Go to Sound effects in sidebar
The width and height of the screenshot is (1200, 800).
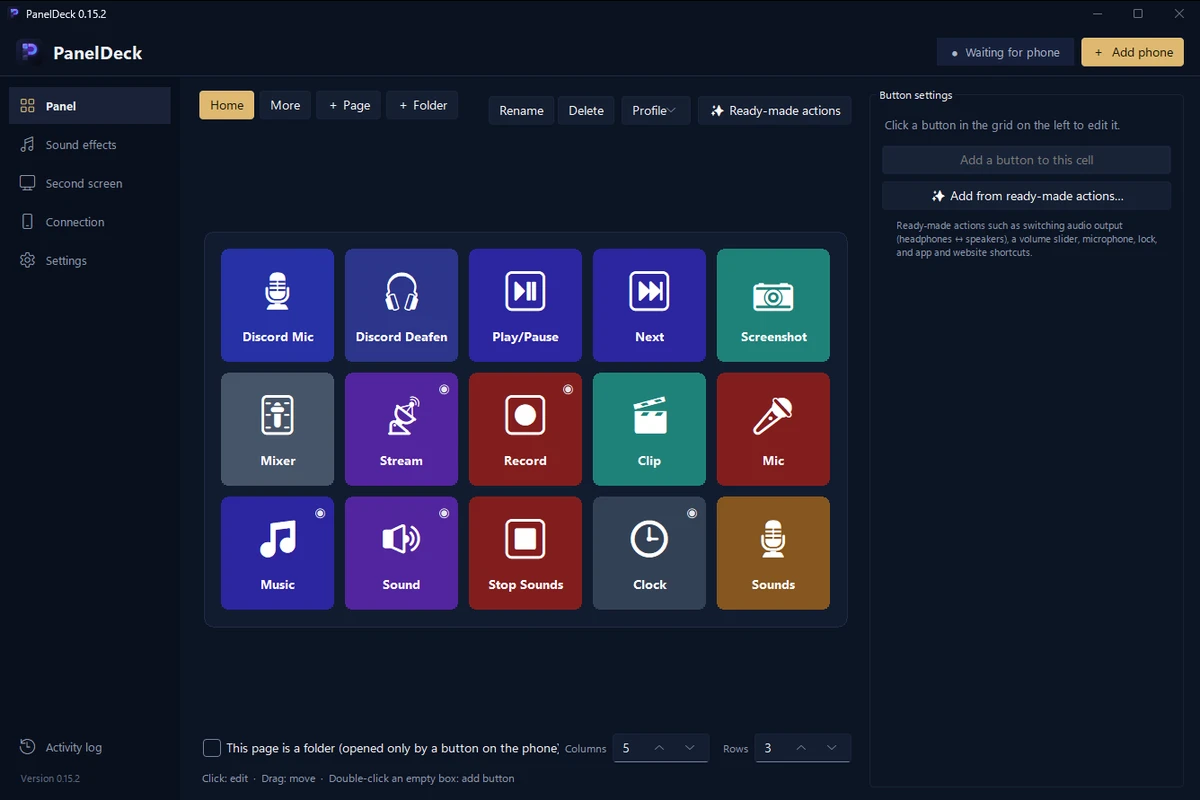tap(90, 145)
